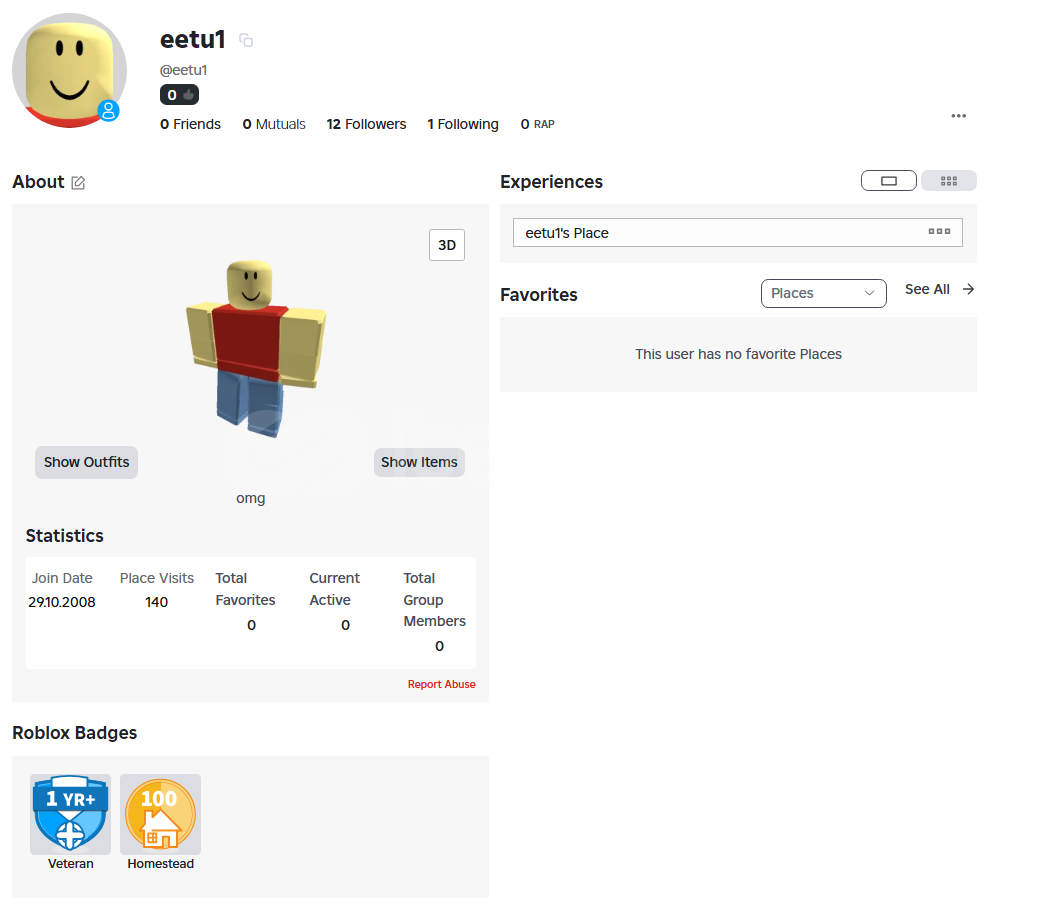Click Report Abuse link
Image resolution: width=1064 pixels, height=907 pixels.
click(x=441, y=684)
